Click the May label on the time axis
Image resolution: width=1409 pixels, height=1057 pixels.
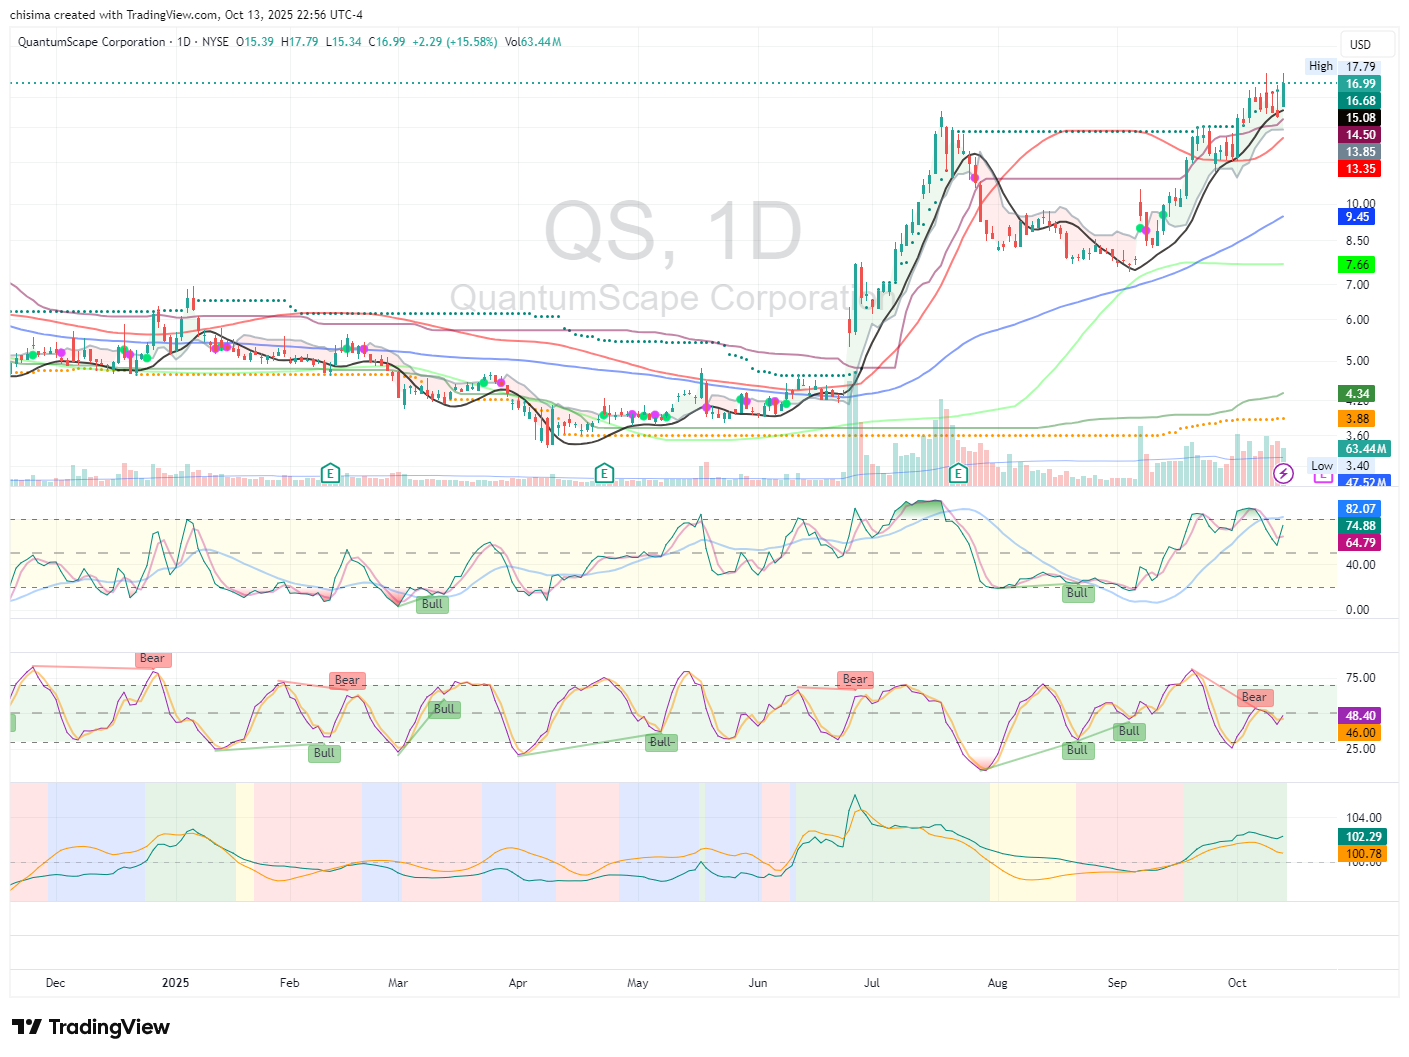638,983
